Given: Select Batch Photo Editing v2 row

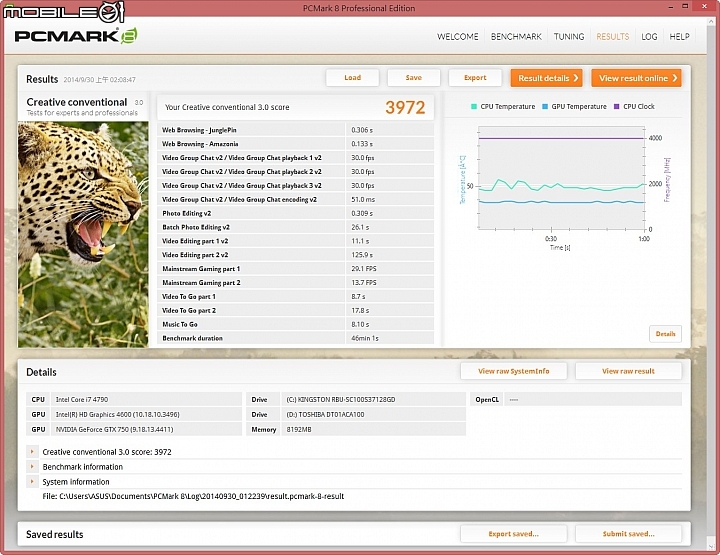Looking at the screenshot, I should (x=295, y=227).
